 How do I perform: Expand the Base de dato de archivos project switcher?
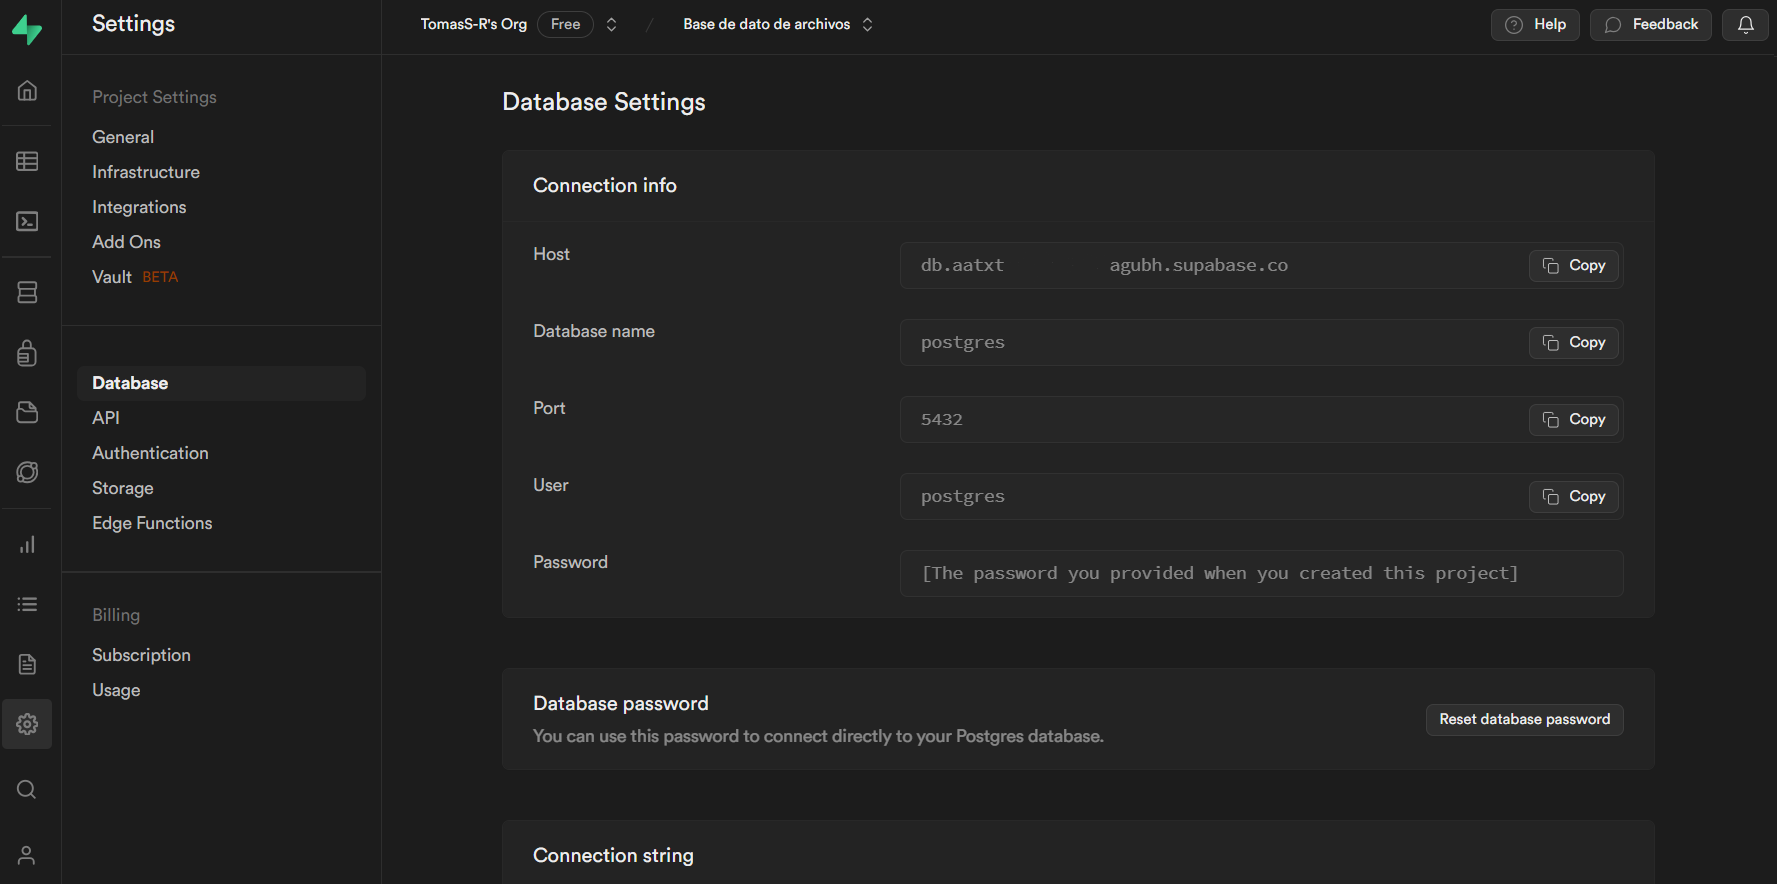click(867, 25)
